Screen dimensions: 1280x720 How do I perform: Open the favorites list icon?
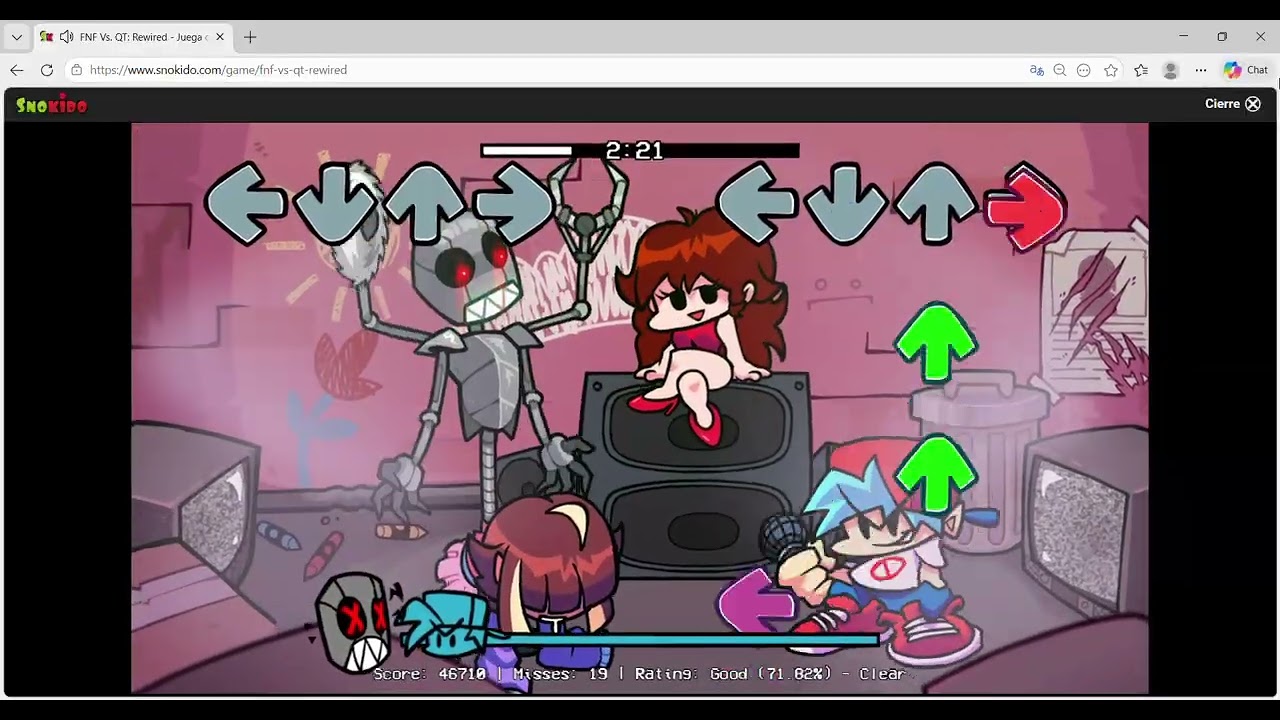tap(1141, 70)
